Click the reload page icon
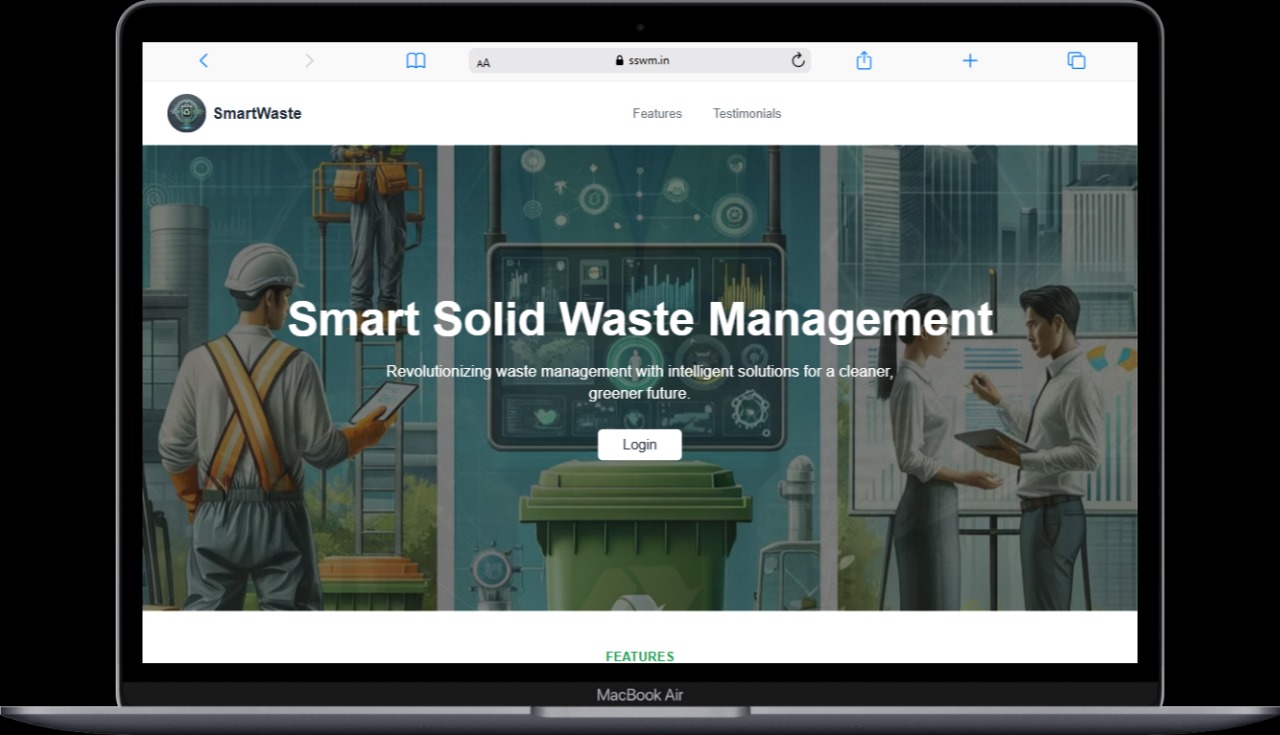 pos(797,60)
